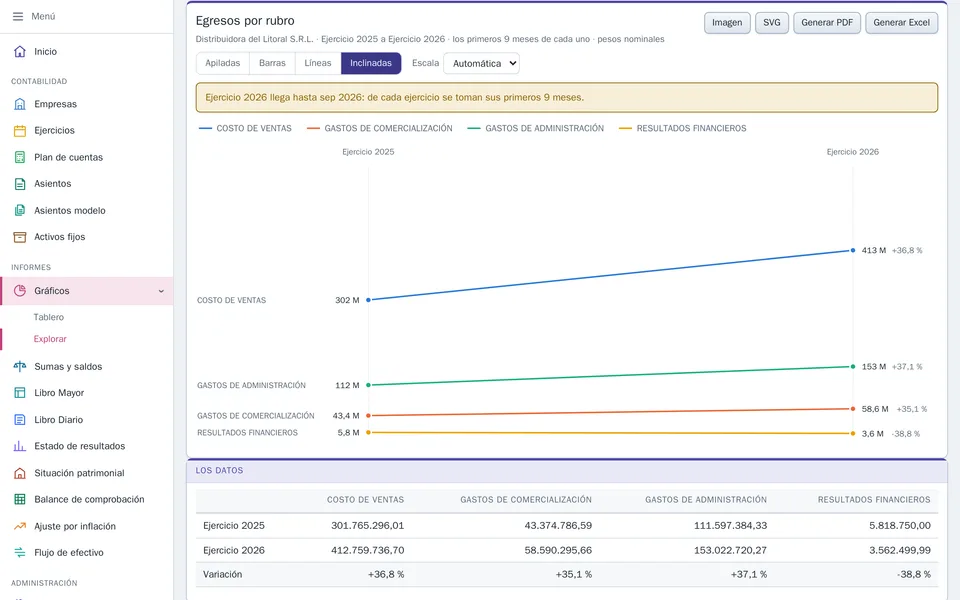960x600 pixels.
Task: Click the Generar PDF button
Action: point(827,23)
